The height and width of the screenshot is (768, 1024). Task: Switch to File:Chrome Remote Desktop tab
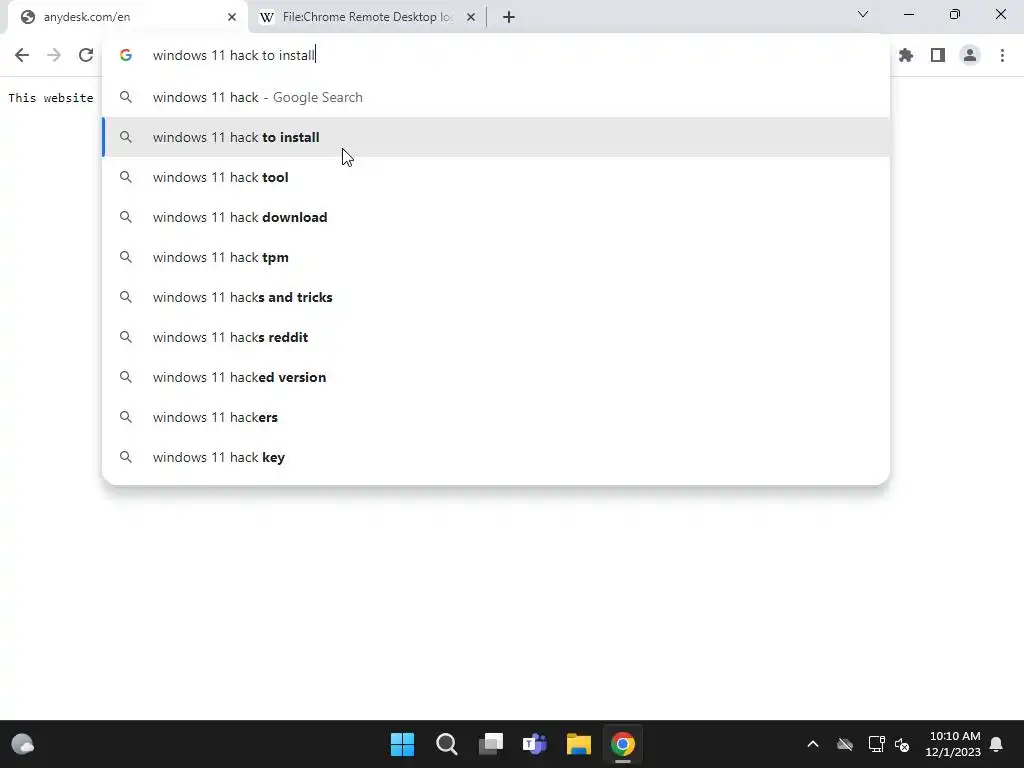point(368,17)
